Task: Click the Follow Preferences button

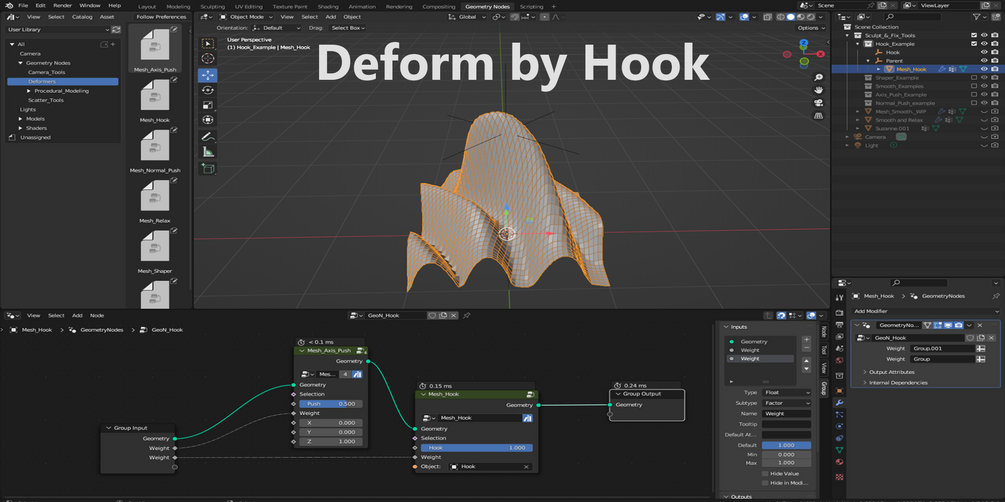Action: [x=161, y=17]
